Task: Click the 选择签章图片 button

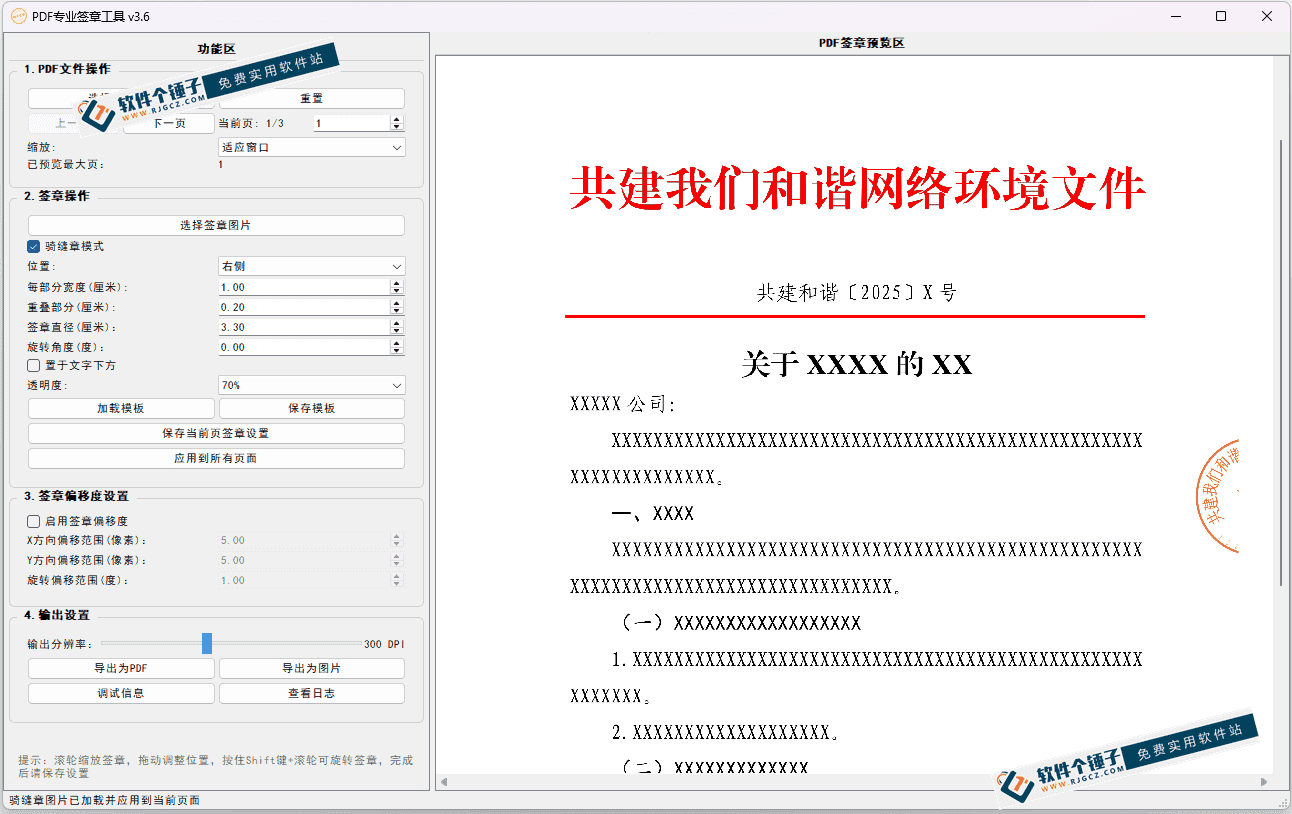Action: point(216,225)
